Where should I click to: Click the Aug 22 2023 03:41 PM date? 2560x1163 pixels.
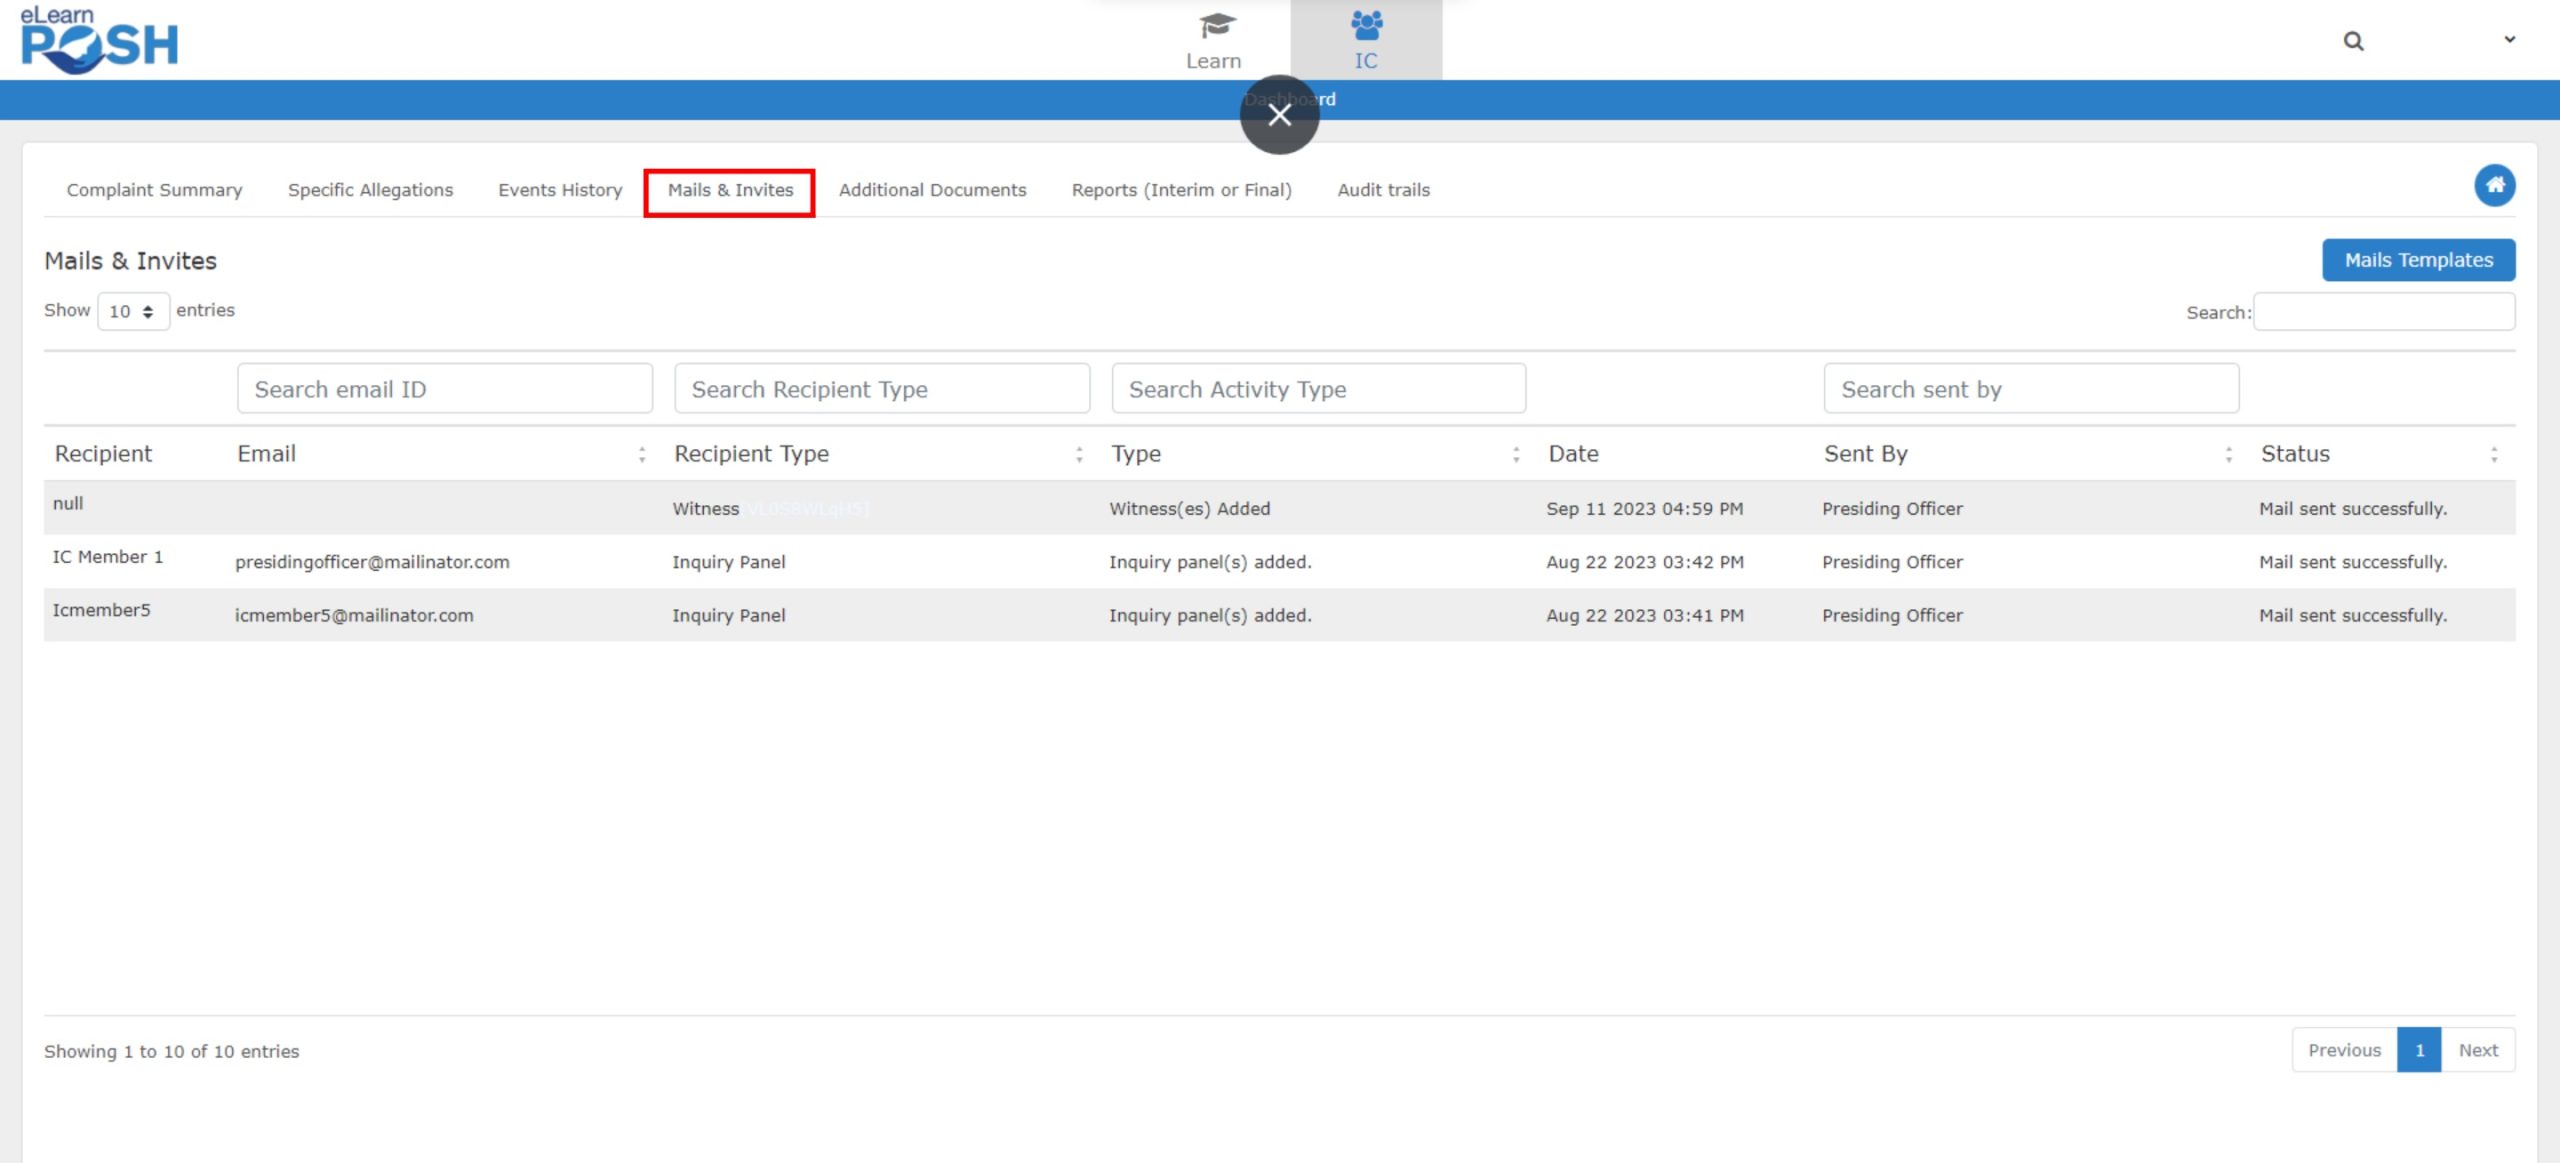pos(1644,615)
